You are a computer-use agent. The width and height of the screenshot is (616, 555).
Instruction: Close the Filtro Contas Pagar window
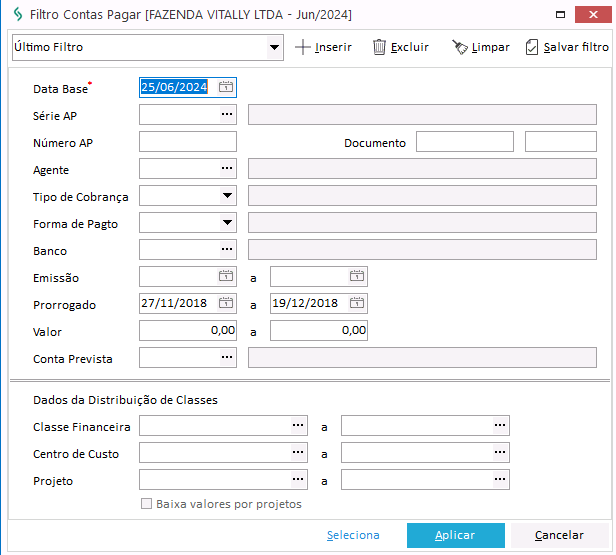click(593, 15)
